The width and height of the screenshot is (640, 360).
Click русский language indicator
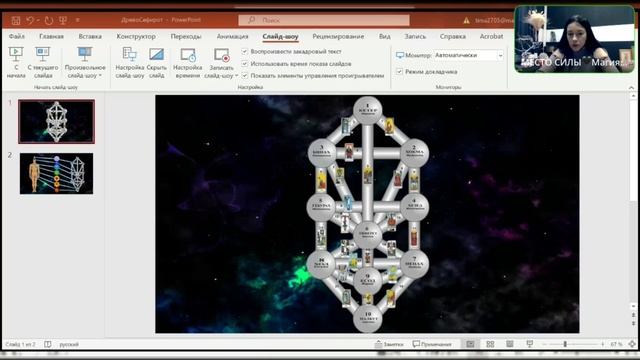69,344
